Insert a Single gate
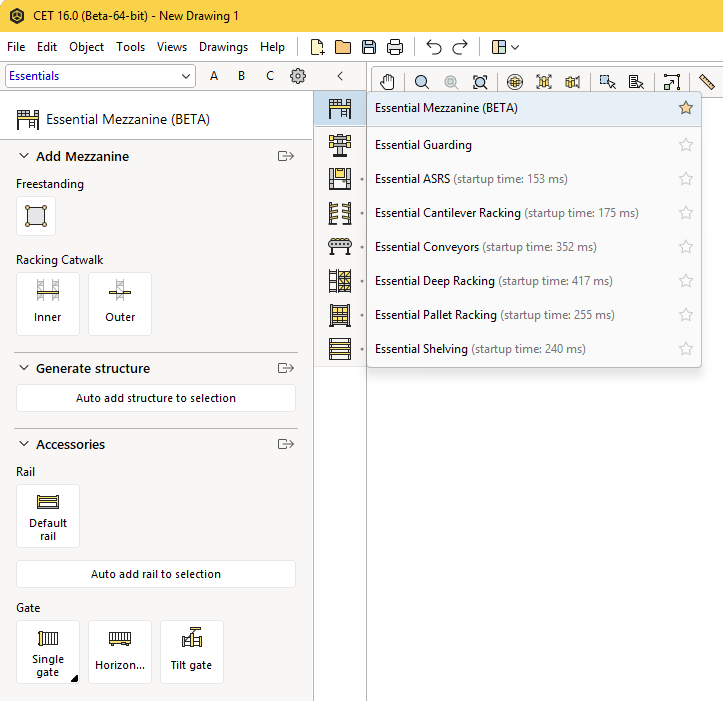Image resolution: width=723 pixels, height=701 pixels. 48,652
